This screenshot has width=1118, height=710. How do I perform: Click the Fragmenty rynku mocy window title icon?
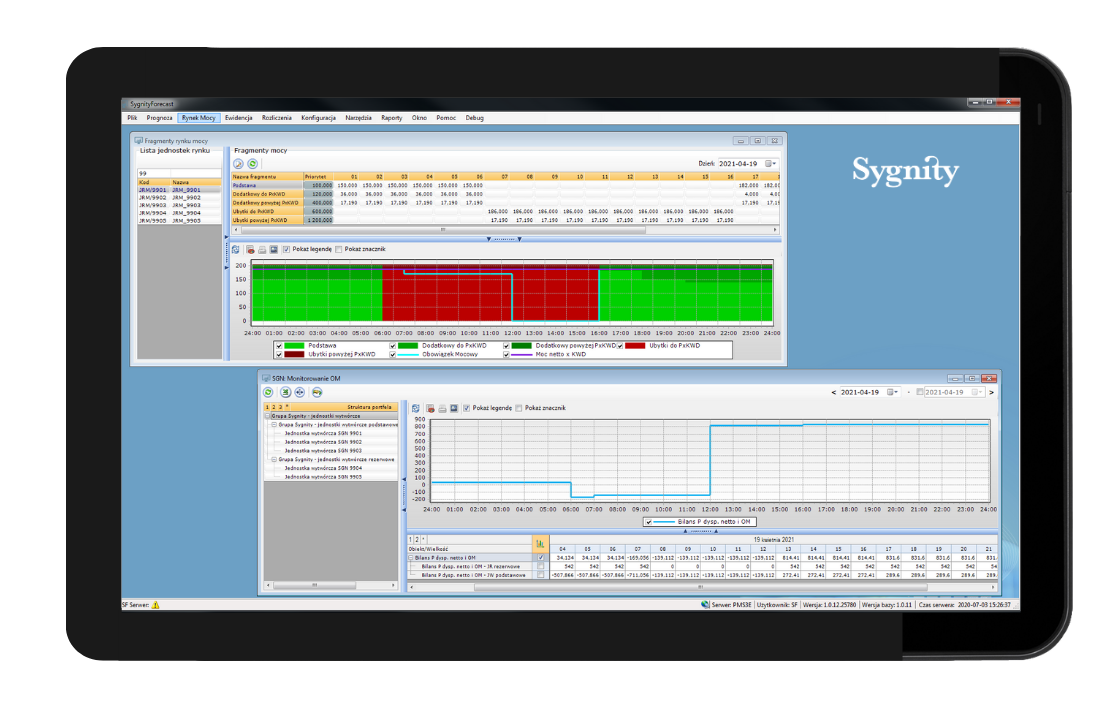138,141
